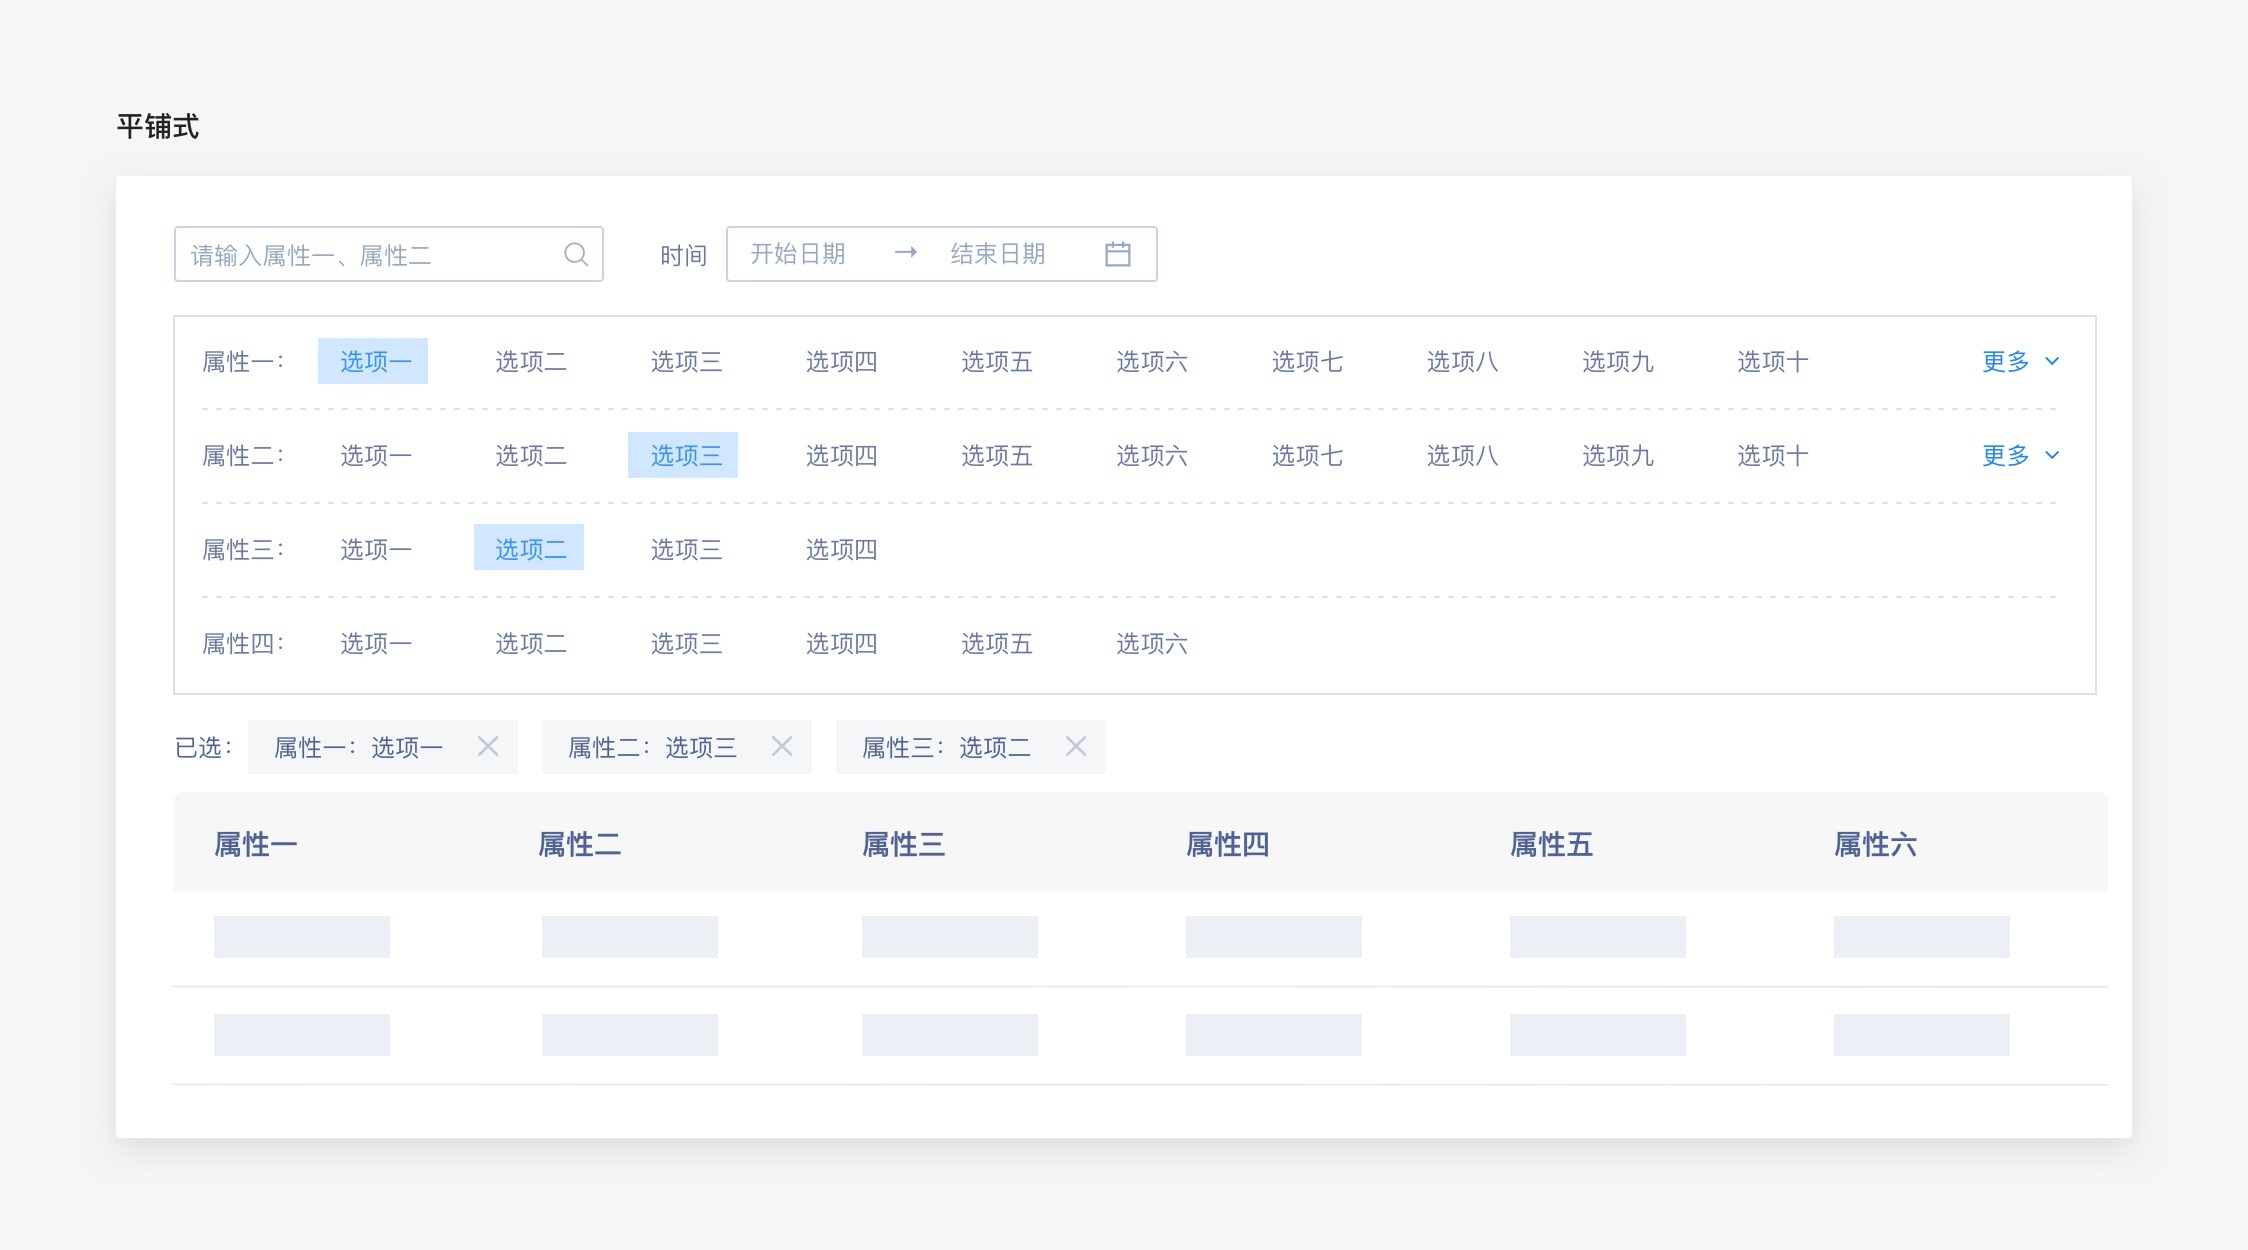Pick 选项九 in 属性二 row
This screenshot has width=2248, height=1250.
click(x=1618, y=455)
